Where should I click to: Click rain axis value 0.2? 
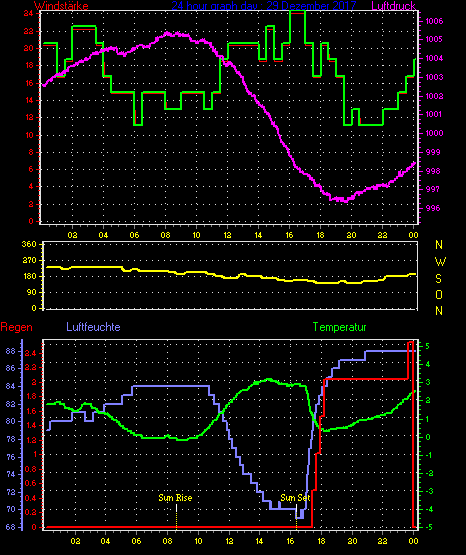[30, 513]
